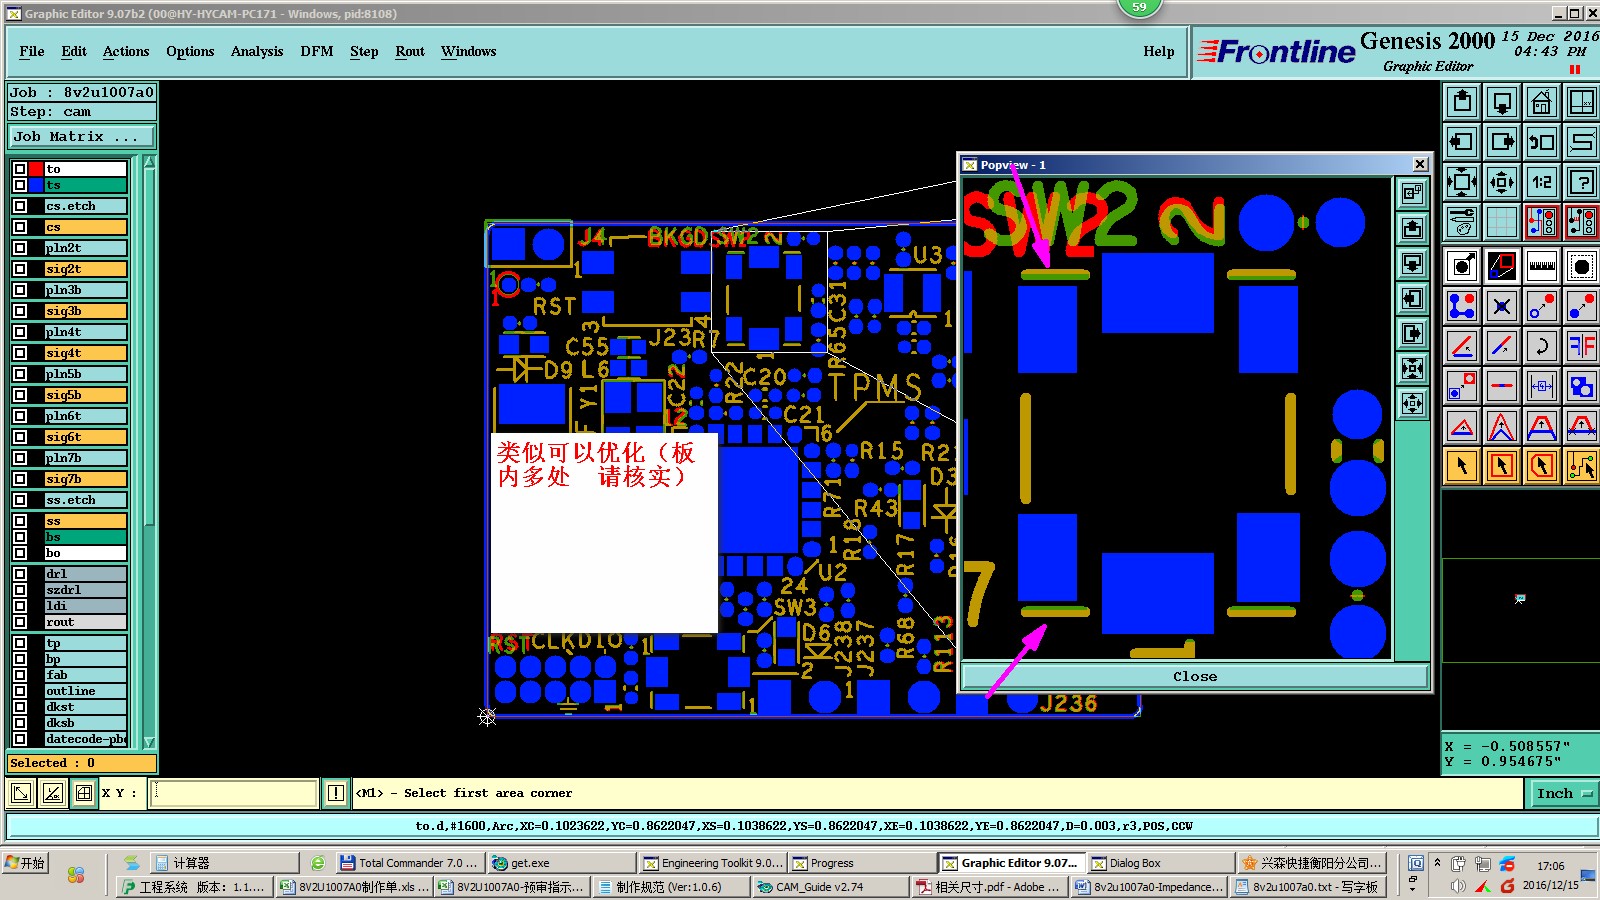Switch to Total Commander in taskbar
The image size is (1600, 900).
tap(411, 863)
